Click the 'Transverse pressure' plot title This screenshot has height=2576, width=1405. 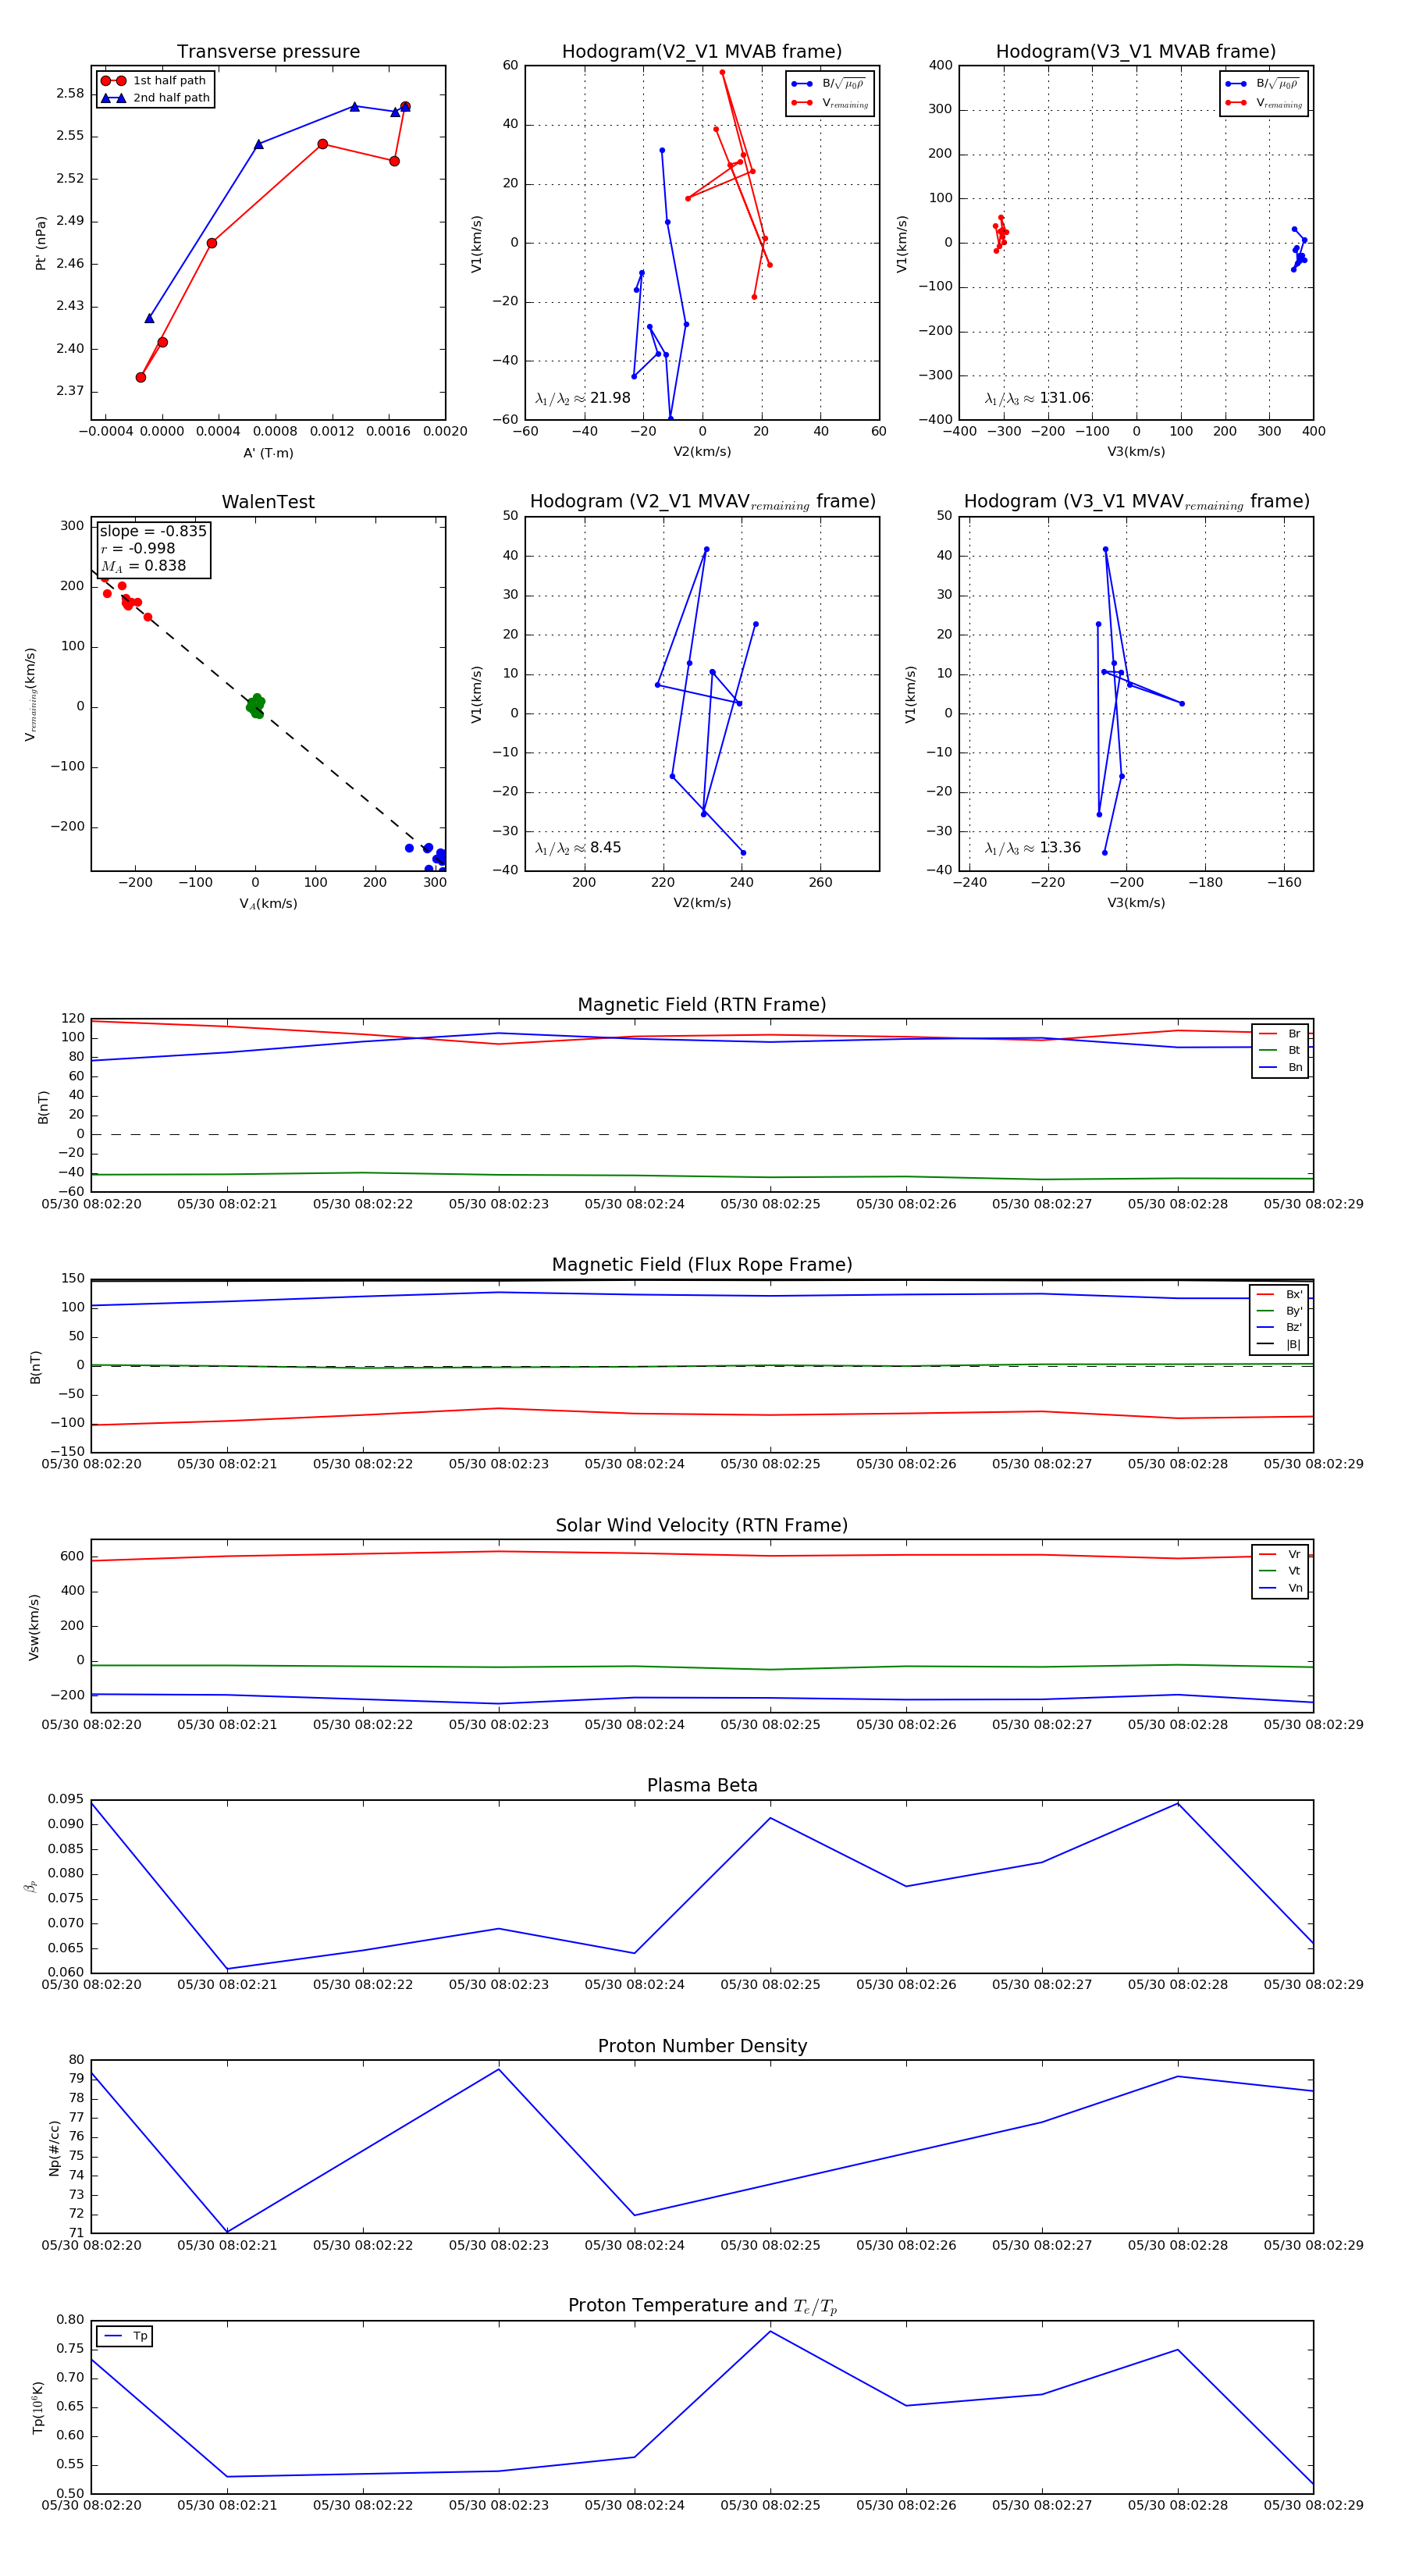[268, 52]
